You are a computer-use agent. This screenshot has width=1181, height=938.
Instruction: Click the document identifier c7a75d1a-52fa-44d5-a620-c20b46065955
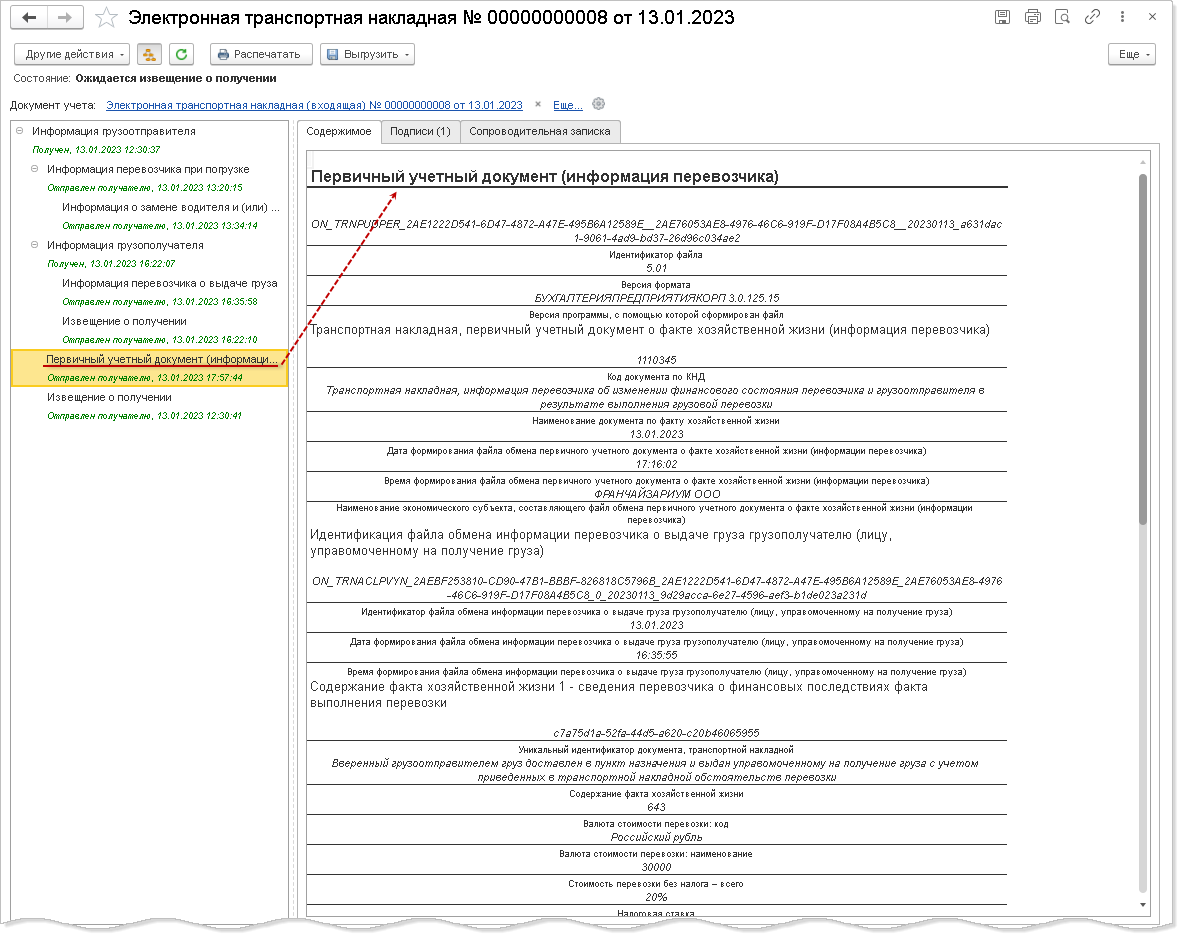[657, 733]
